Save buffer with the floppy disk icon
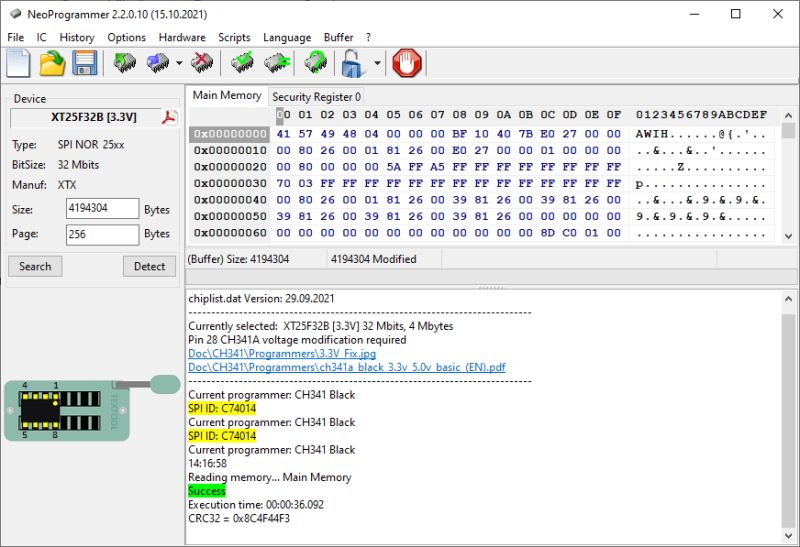Image resolution: width=800 pixels, height=547 pixels. point(84,63)
